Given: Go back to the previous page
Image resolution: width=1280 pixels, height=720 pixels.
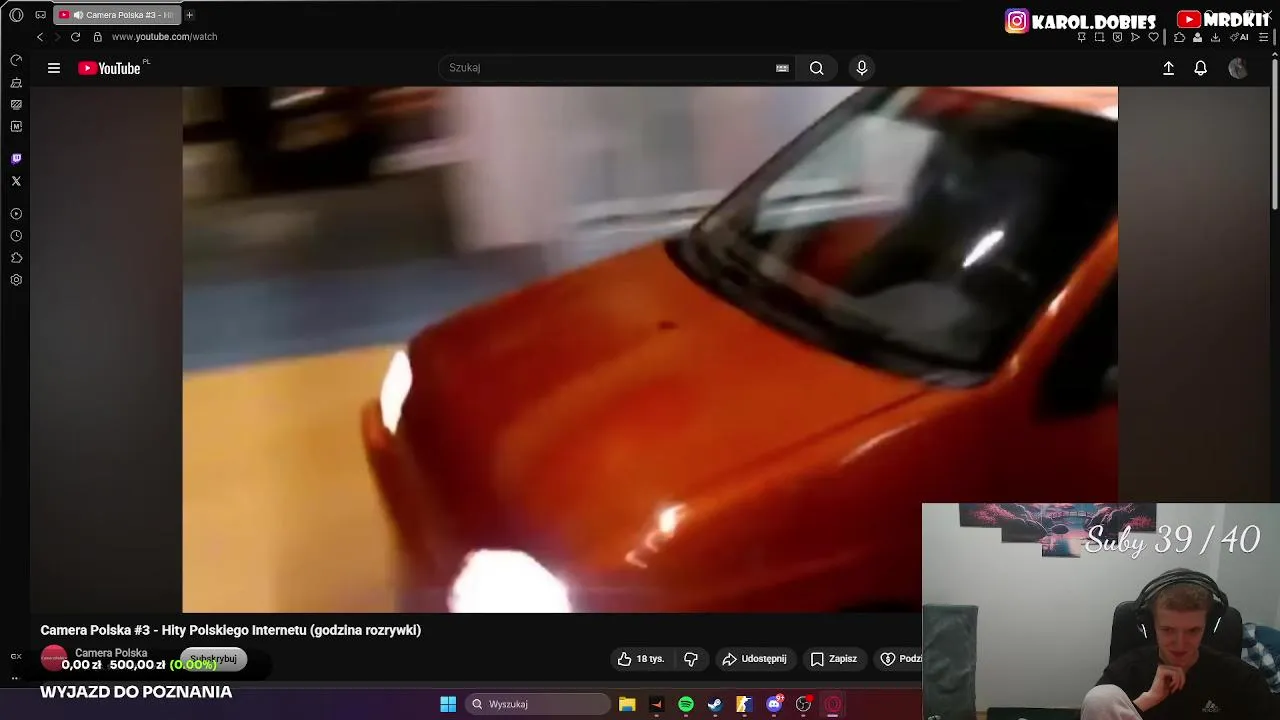Looking at the screenshot, I should coord(40,37).
